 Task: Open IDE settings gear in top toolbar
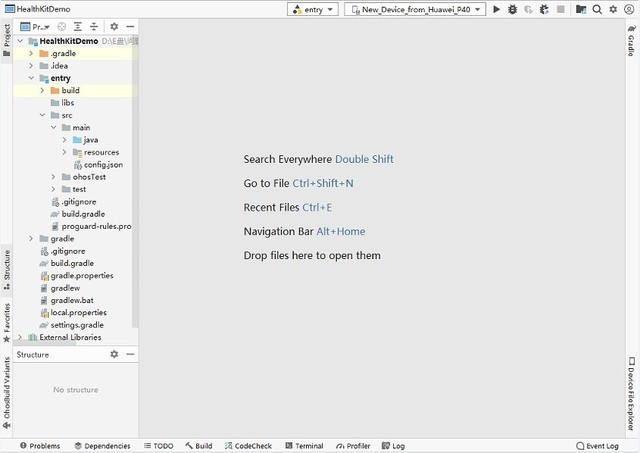pos(613,9)
